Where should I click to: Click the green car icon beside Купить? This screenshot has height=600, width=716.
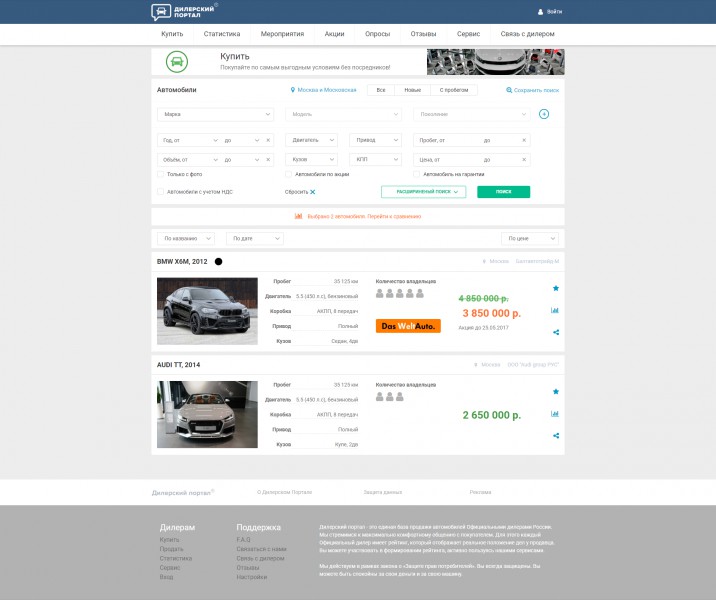(177, 62)
